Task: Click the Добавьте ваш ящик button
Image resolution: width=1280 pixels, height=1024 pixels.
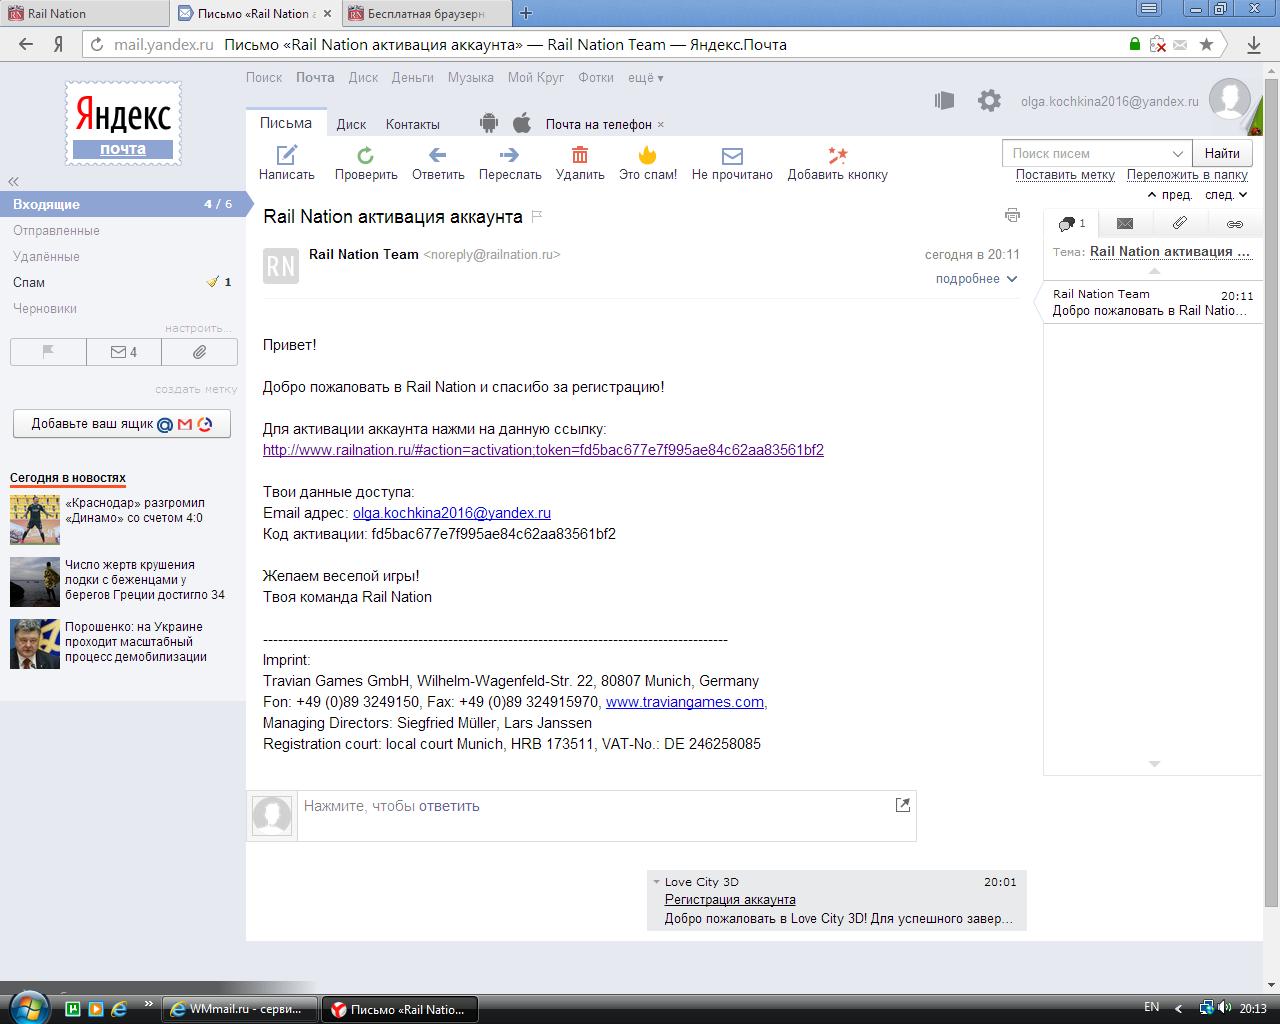Action: [x=122, y=423]
